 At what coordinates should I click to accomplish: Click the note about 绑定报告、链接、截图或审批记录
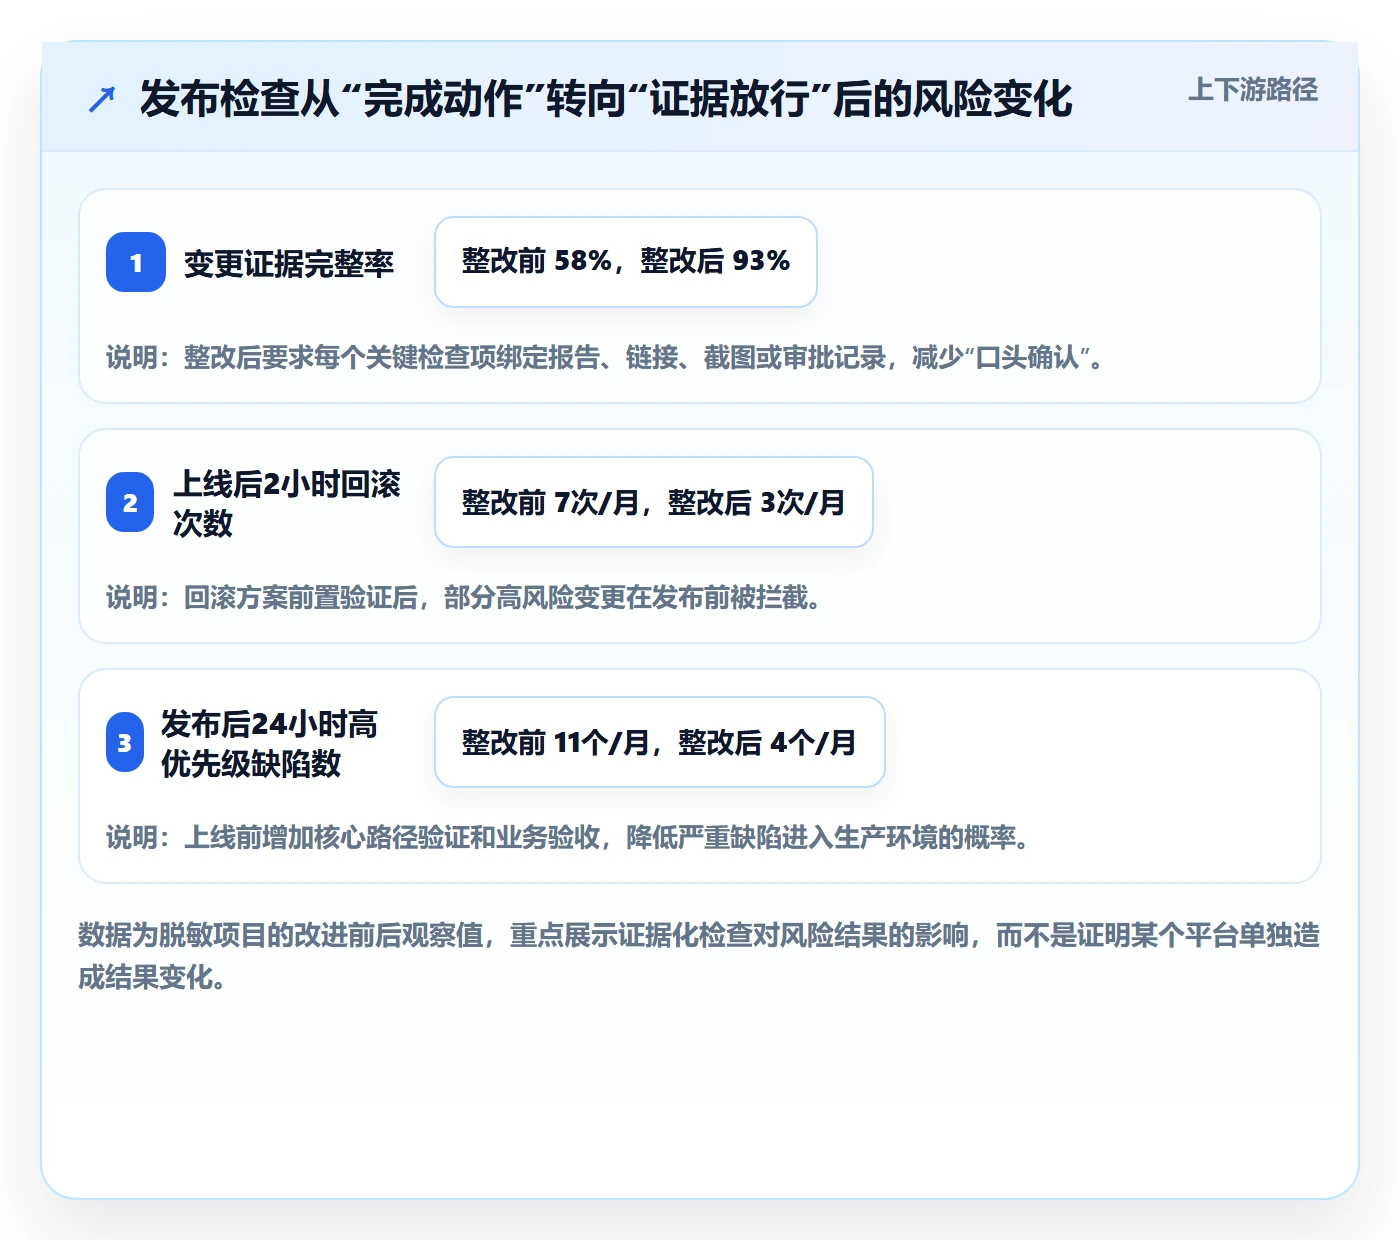(606, 357)
